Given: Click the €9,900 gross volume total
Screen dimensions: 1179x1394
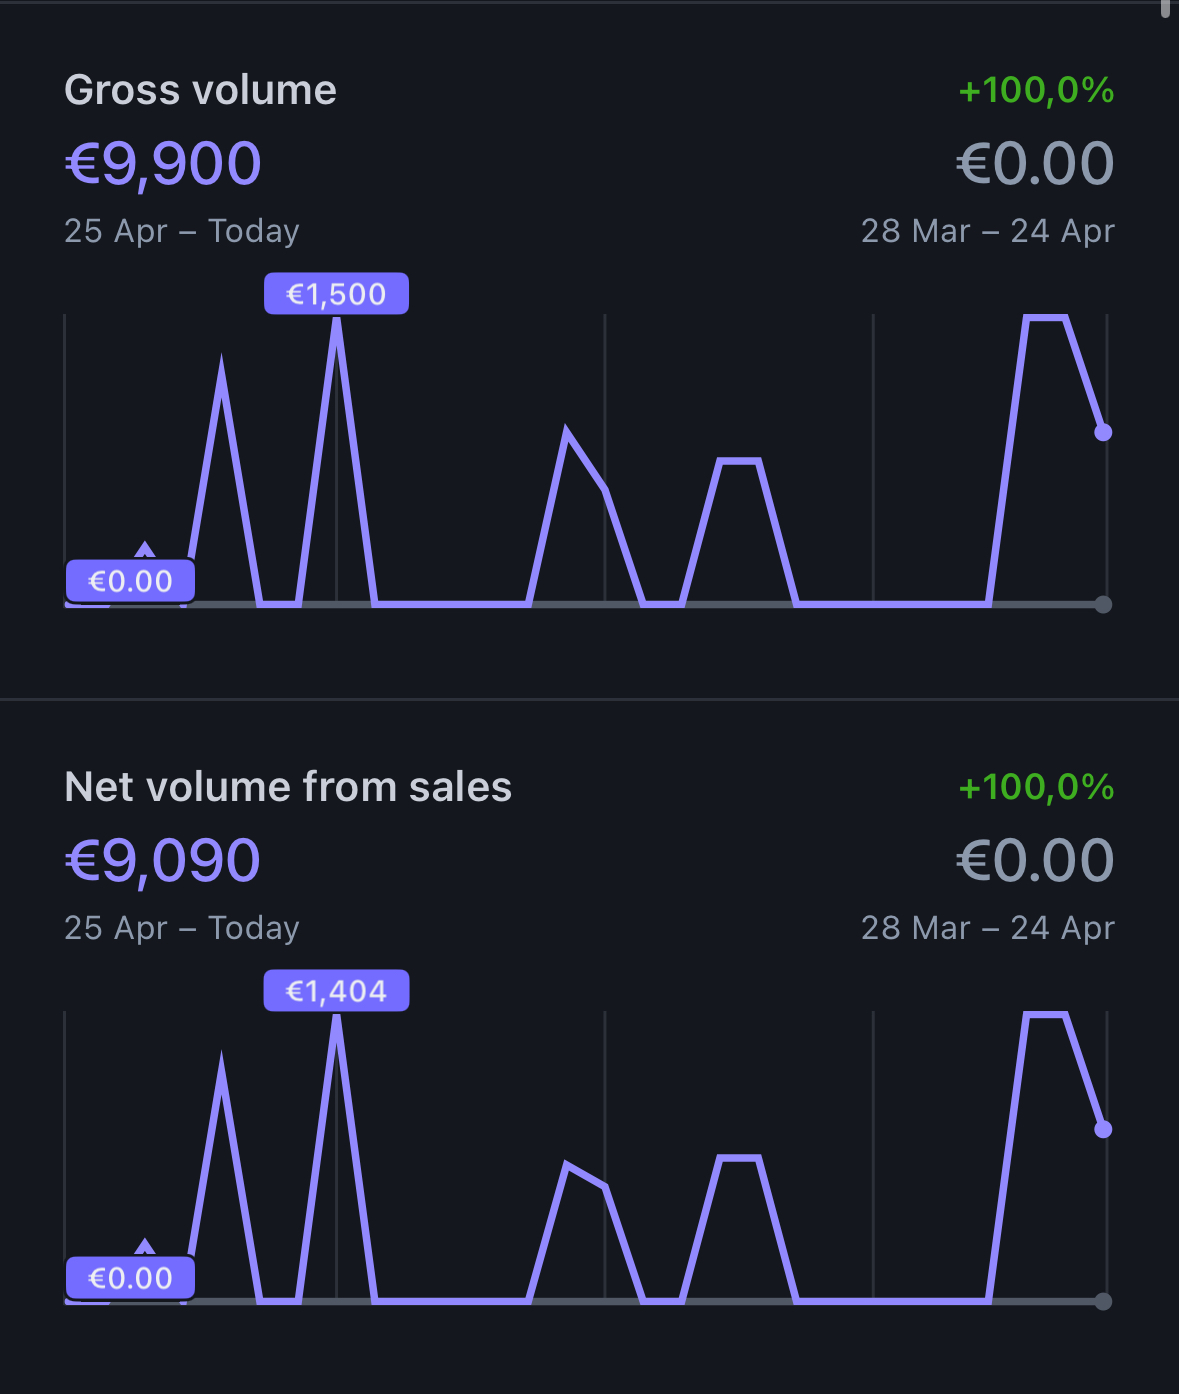Looking at the screenshot, I should pyautogui.click(x=163, y=163).
